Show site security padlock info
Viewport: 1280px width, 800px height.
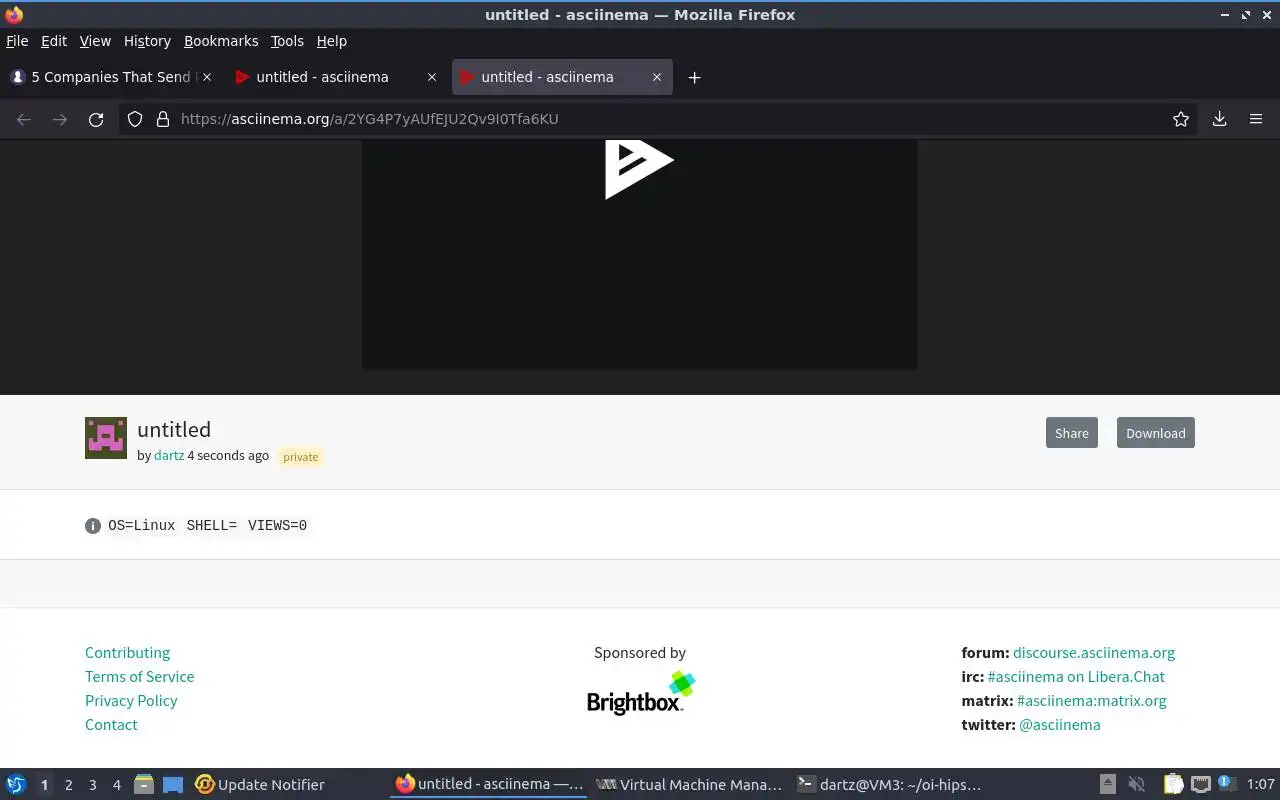(x=163, y=119)
